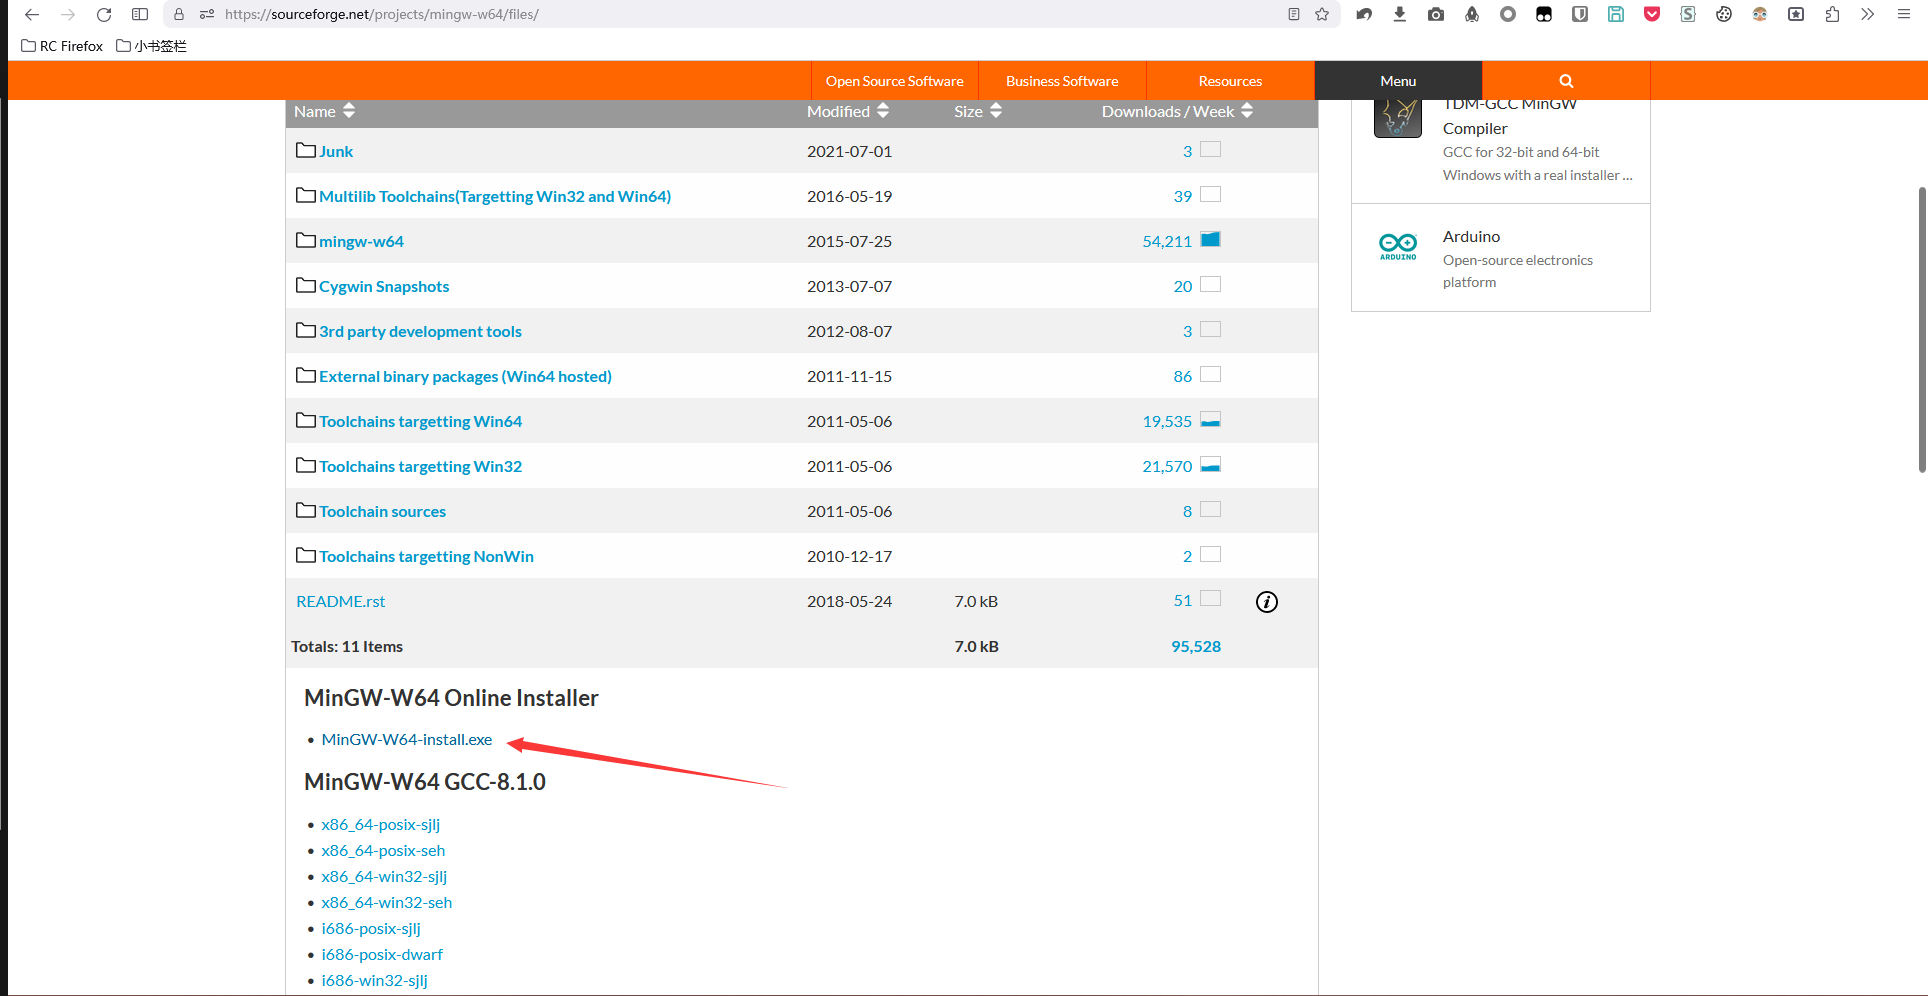
Task: Open the Open Source Software menu
Action: click(x=895, y=81)
